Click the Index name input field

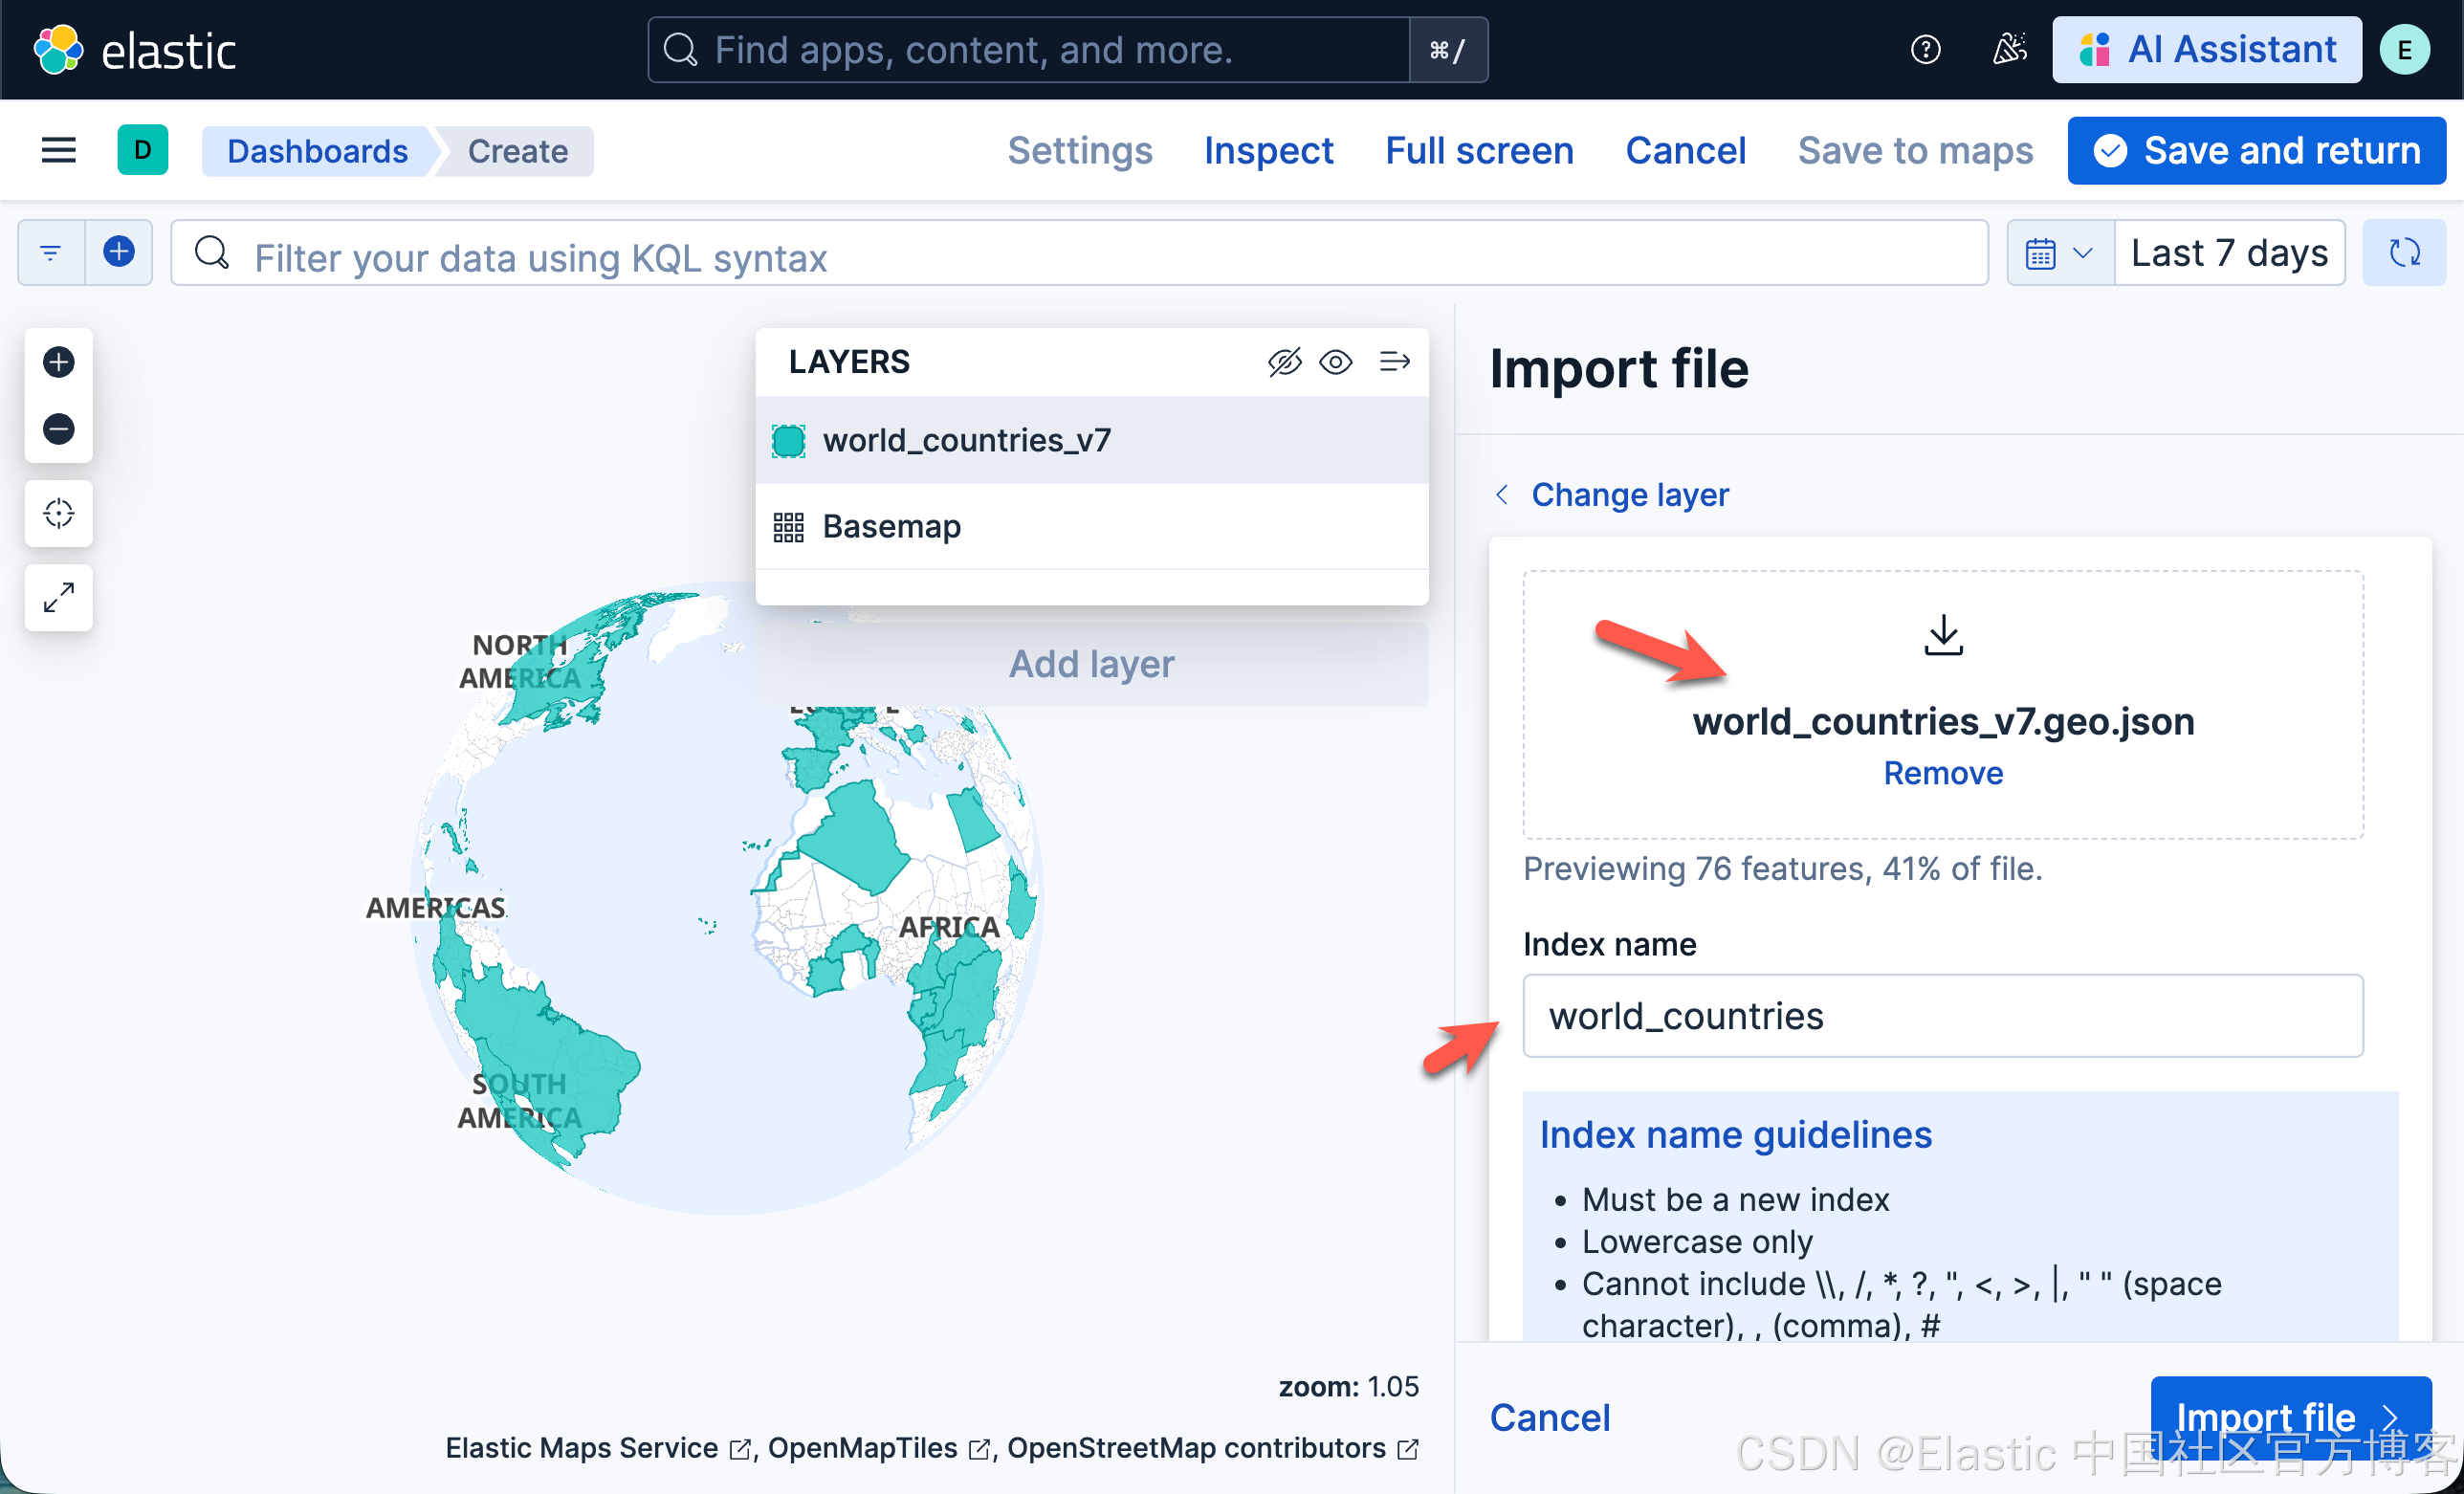coord(1942,1015)
